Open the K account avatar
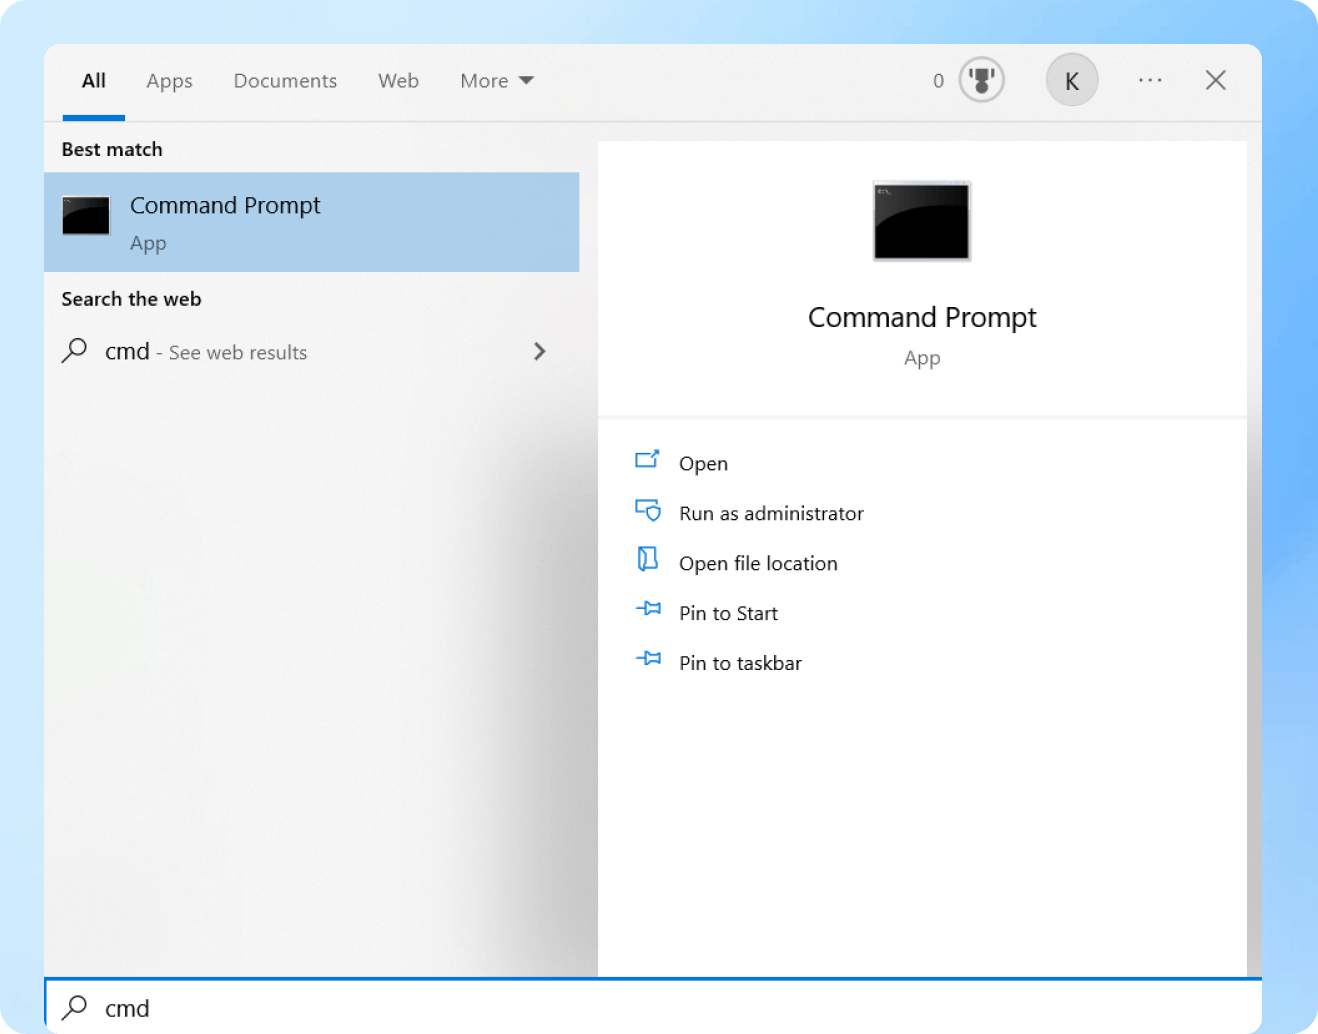1318x1034 pixels. (x=1072, y=80)
